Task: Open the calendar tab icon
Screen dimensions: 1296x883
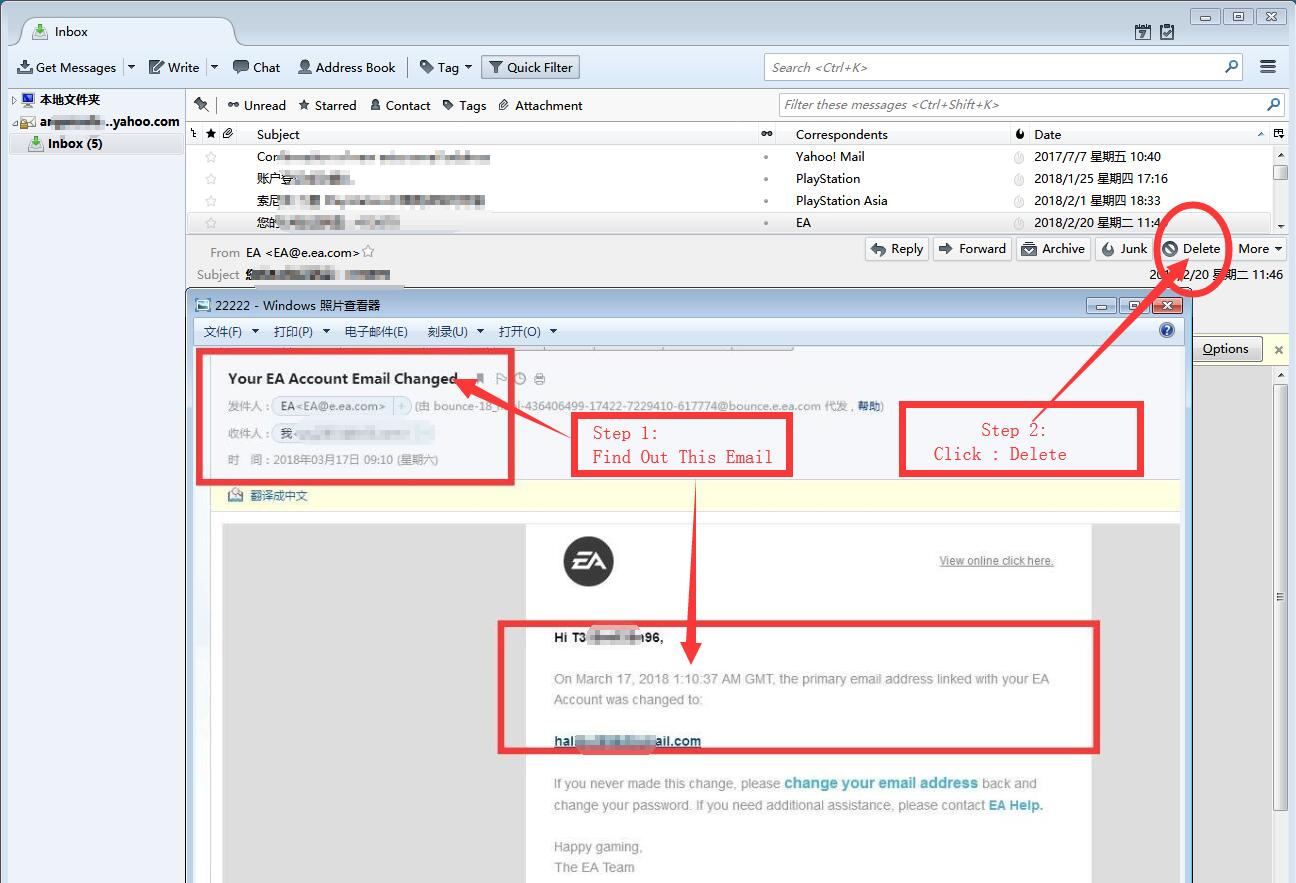Action: [1143, 32]
